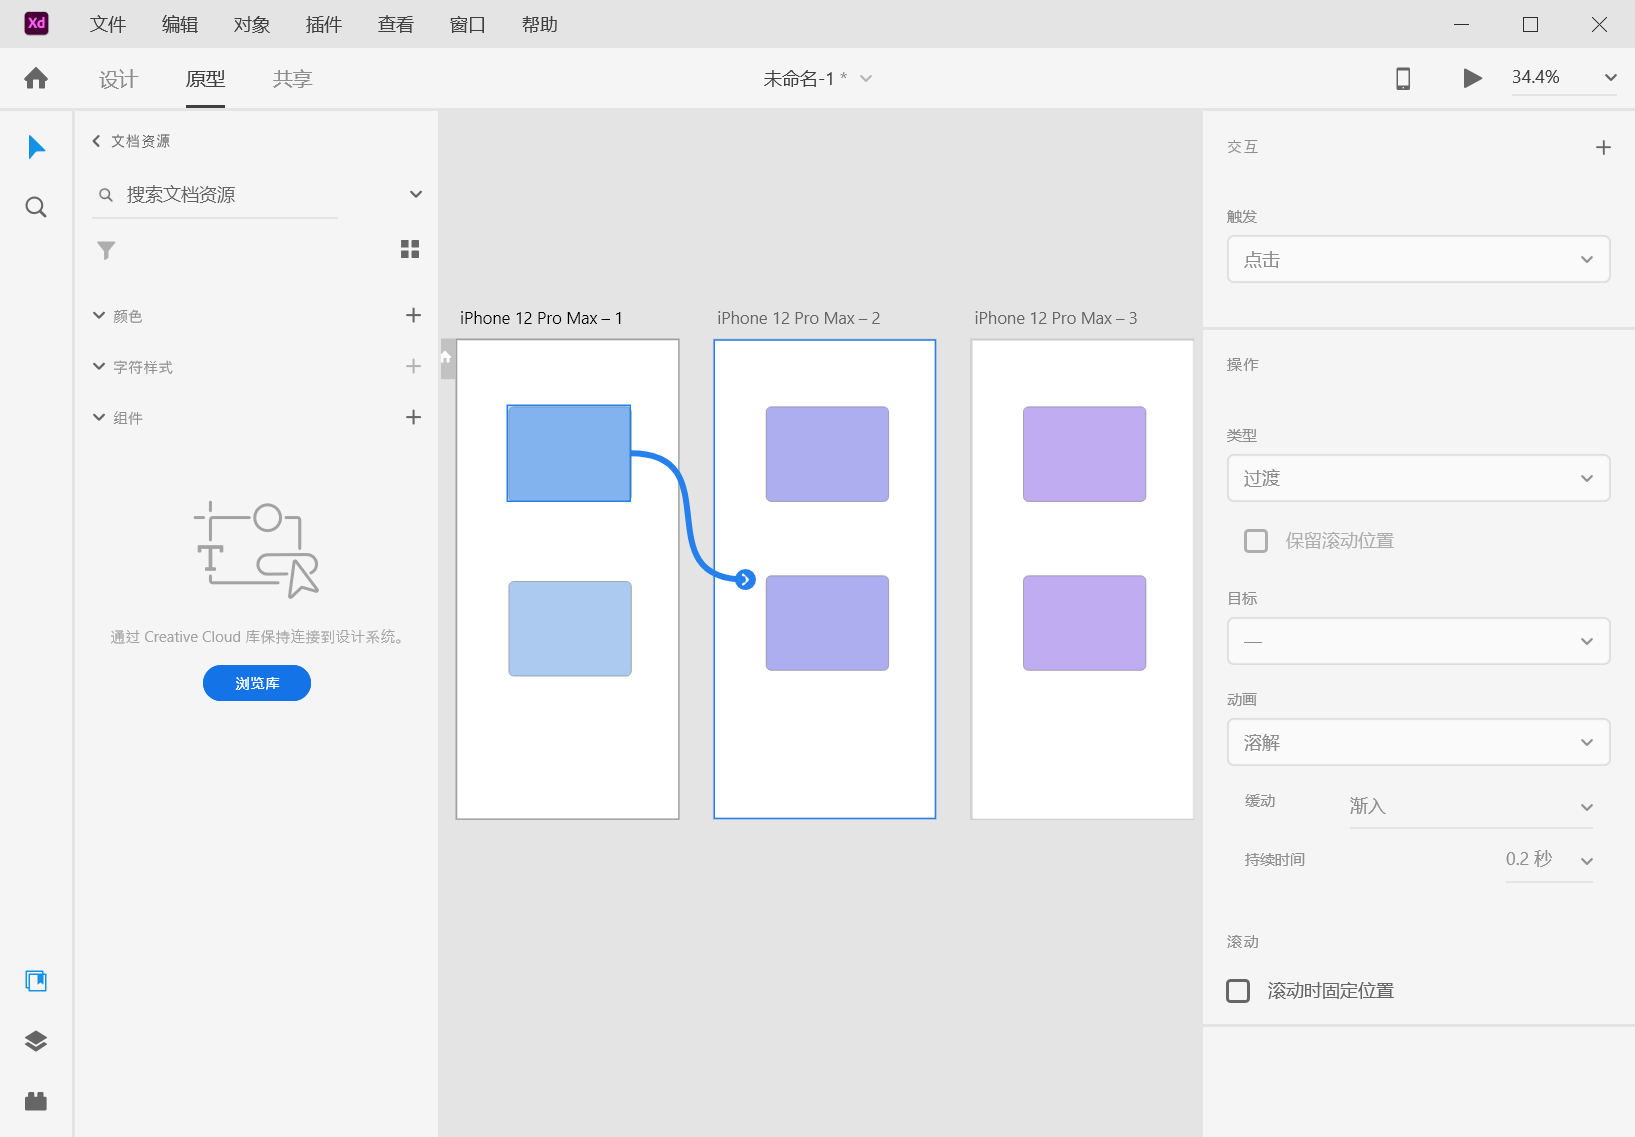The image size is (1635, 1137).
Task: Add a new color with the plus
Action: click(x=413, y=315)
